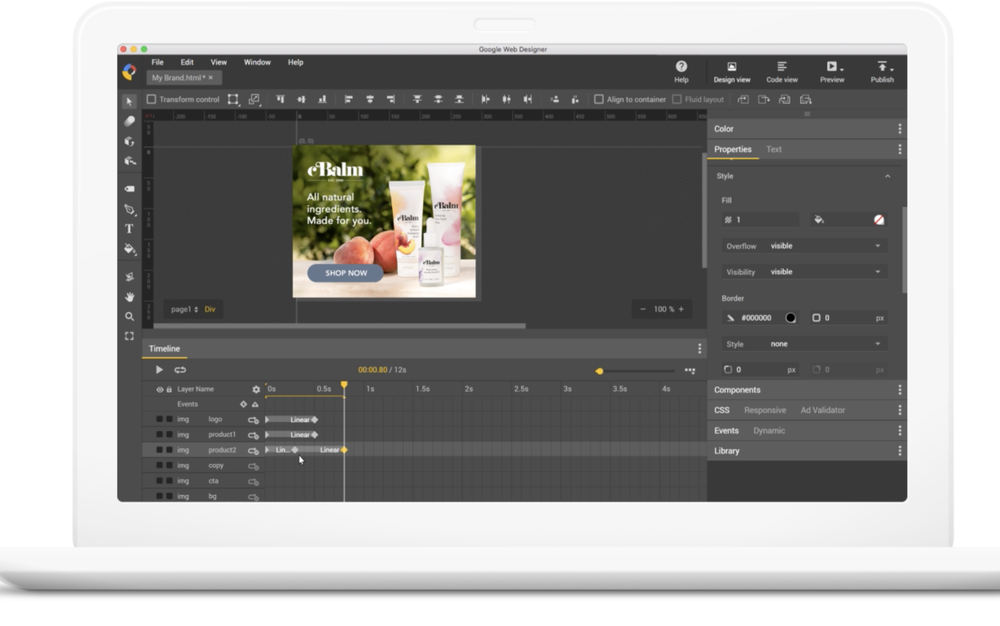Switch to Code view
The image size is (1000, 626).
coord(781,71)
